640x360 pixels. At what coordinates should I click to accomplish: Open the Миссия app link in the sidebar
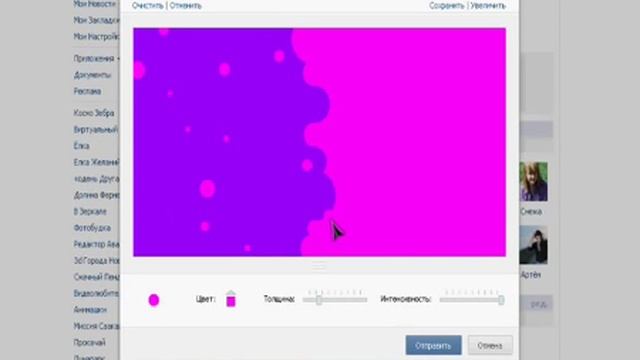(96, 326)
